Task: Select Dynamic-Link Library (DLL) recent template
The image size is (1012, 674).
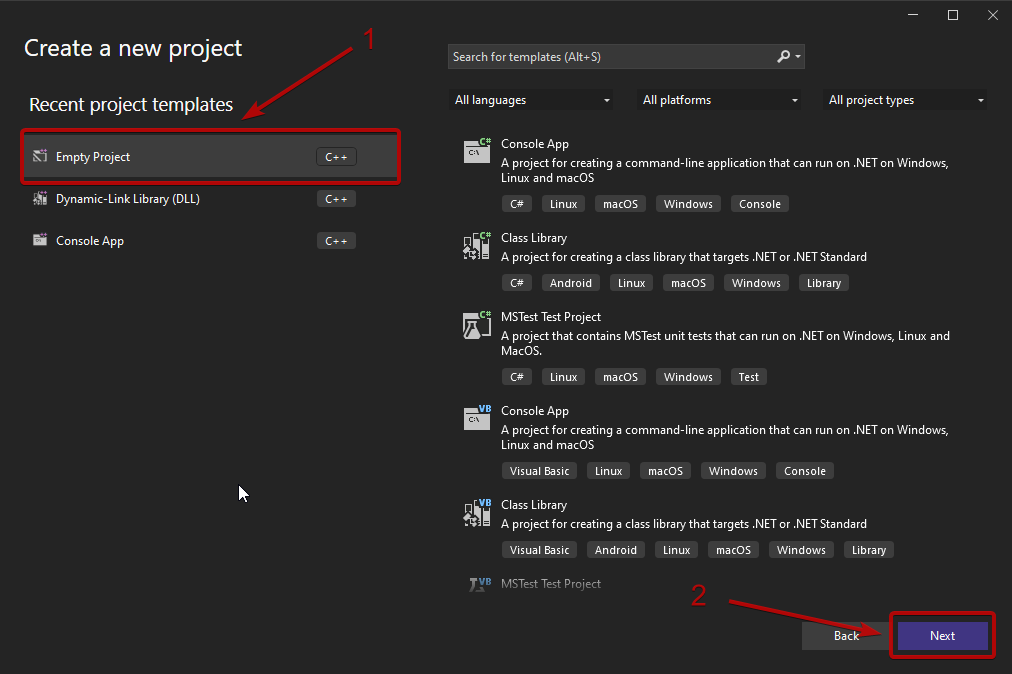Action: click(128, 199)
